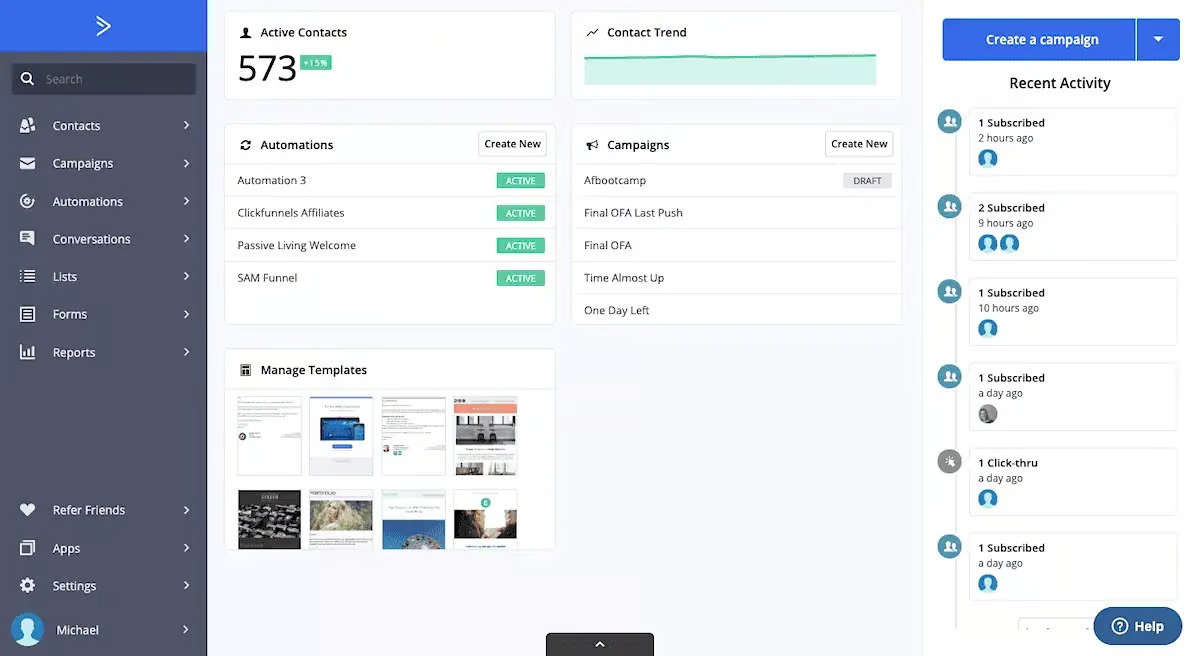This screenshot has width=1200, height=656.
Task: Click the Reports bar-chart icon
Action: tap(26, 351)
